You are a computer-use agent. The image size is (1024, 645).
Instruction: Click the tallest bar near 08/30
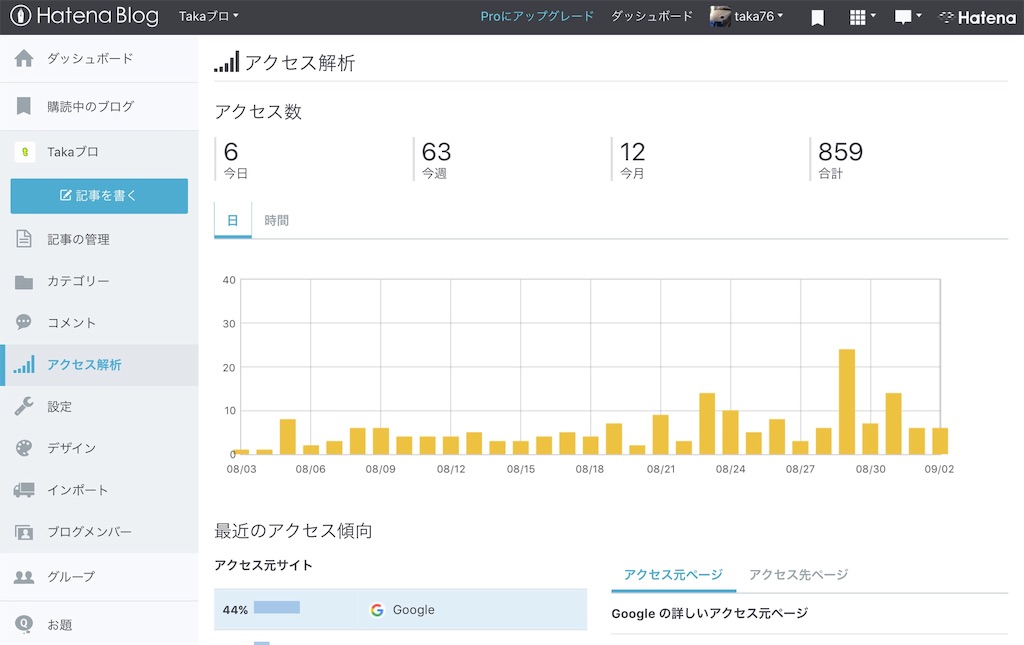click(847, 401)
